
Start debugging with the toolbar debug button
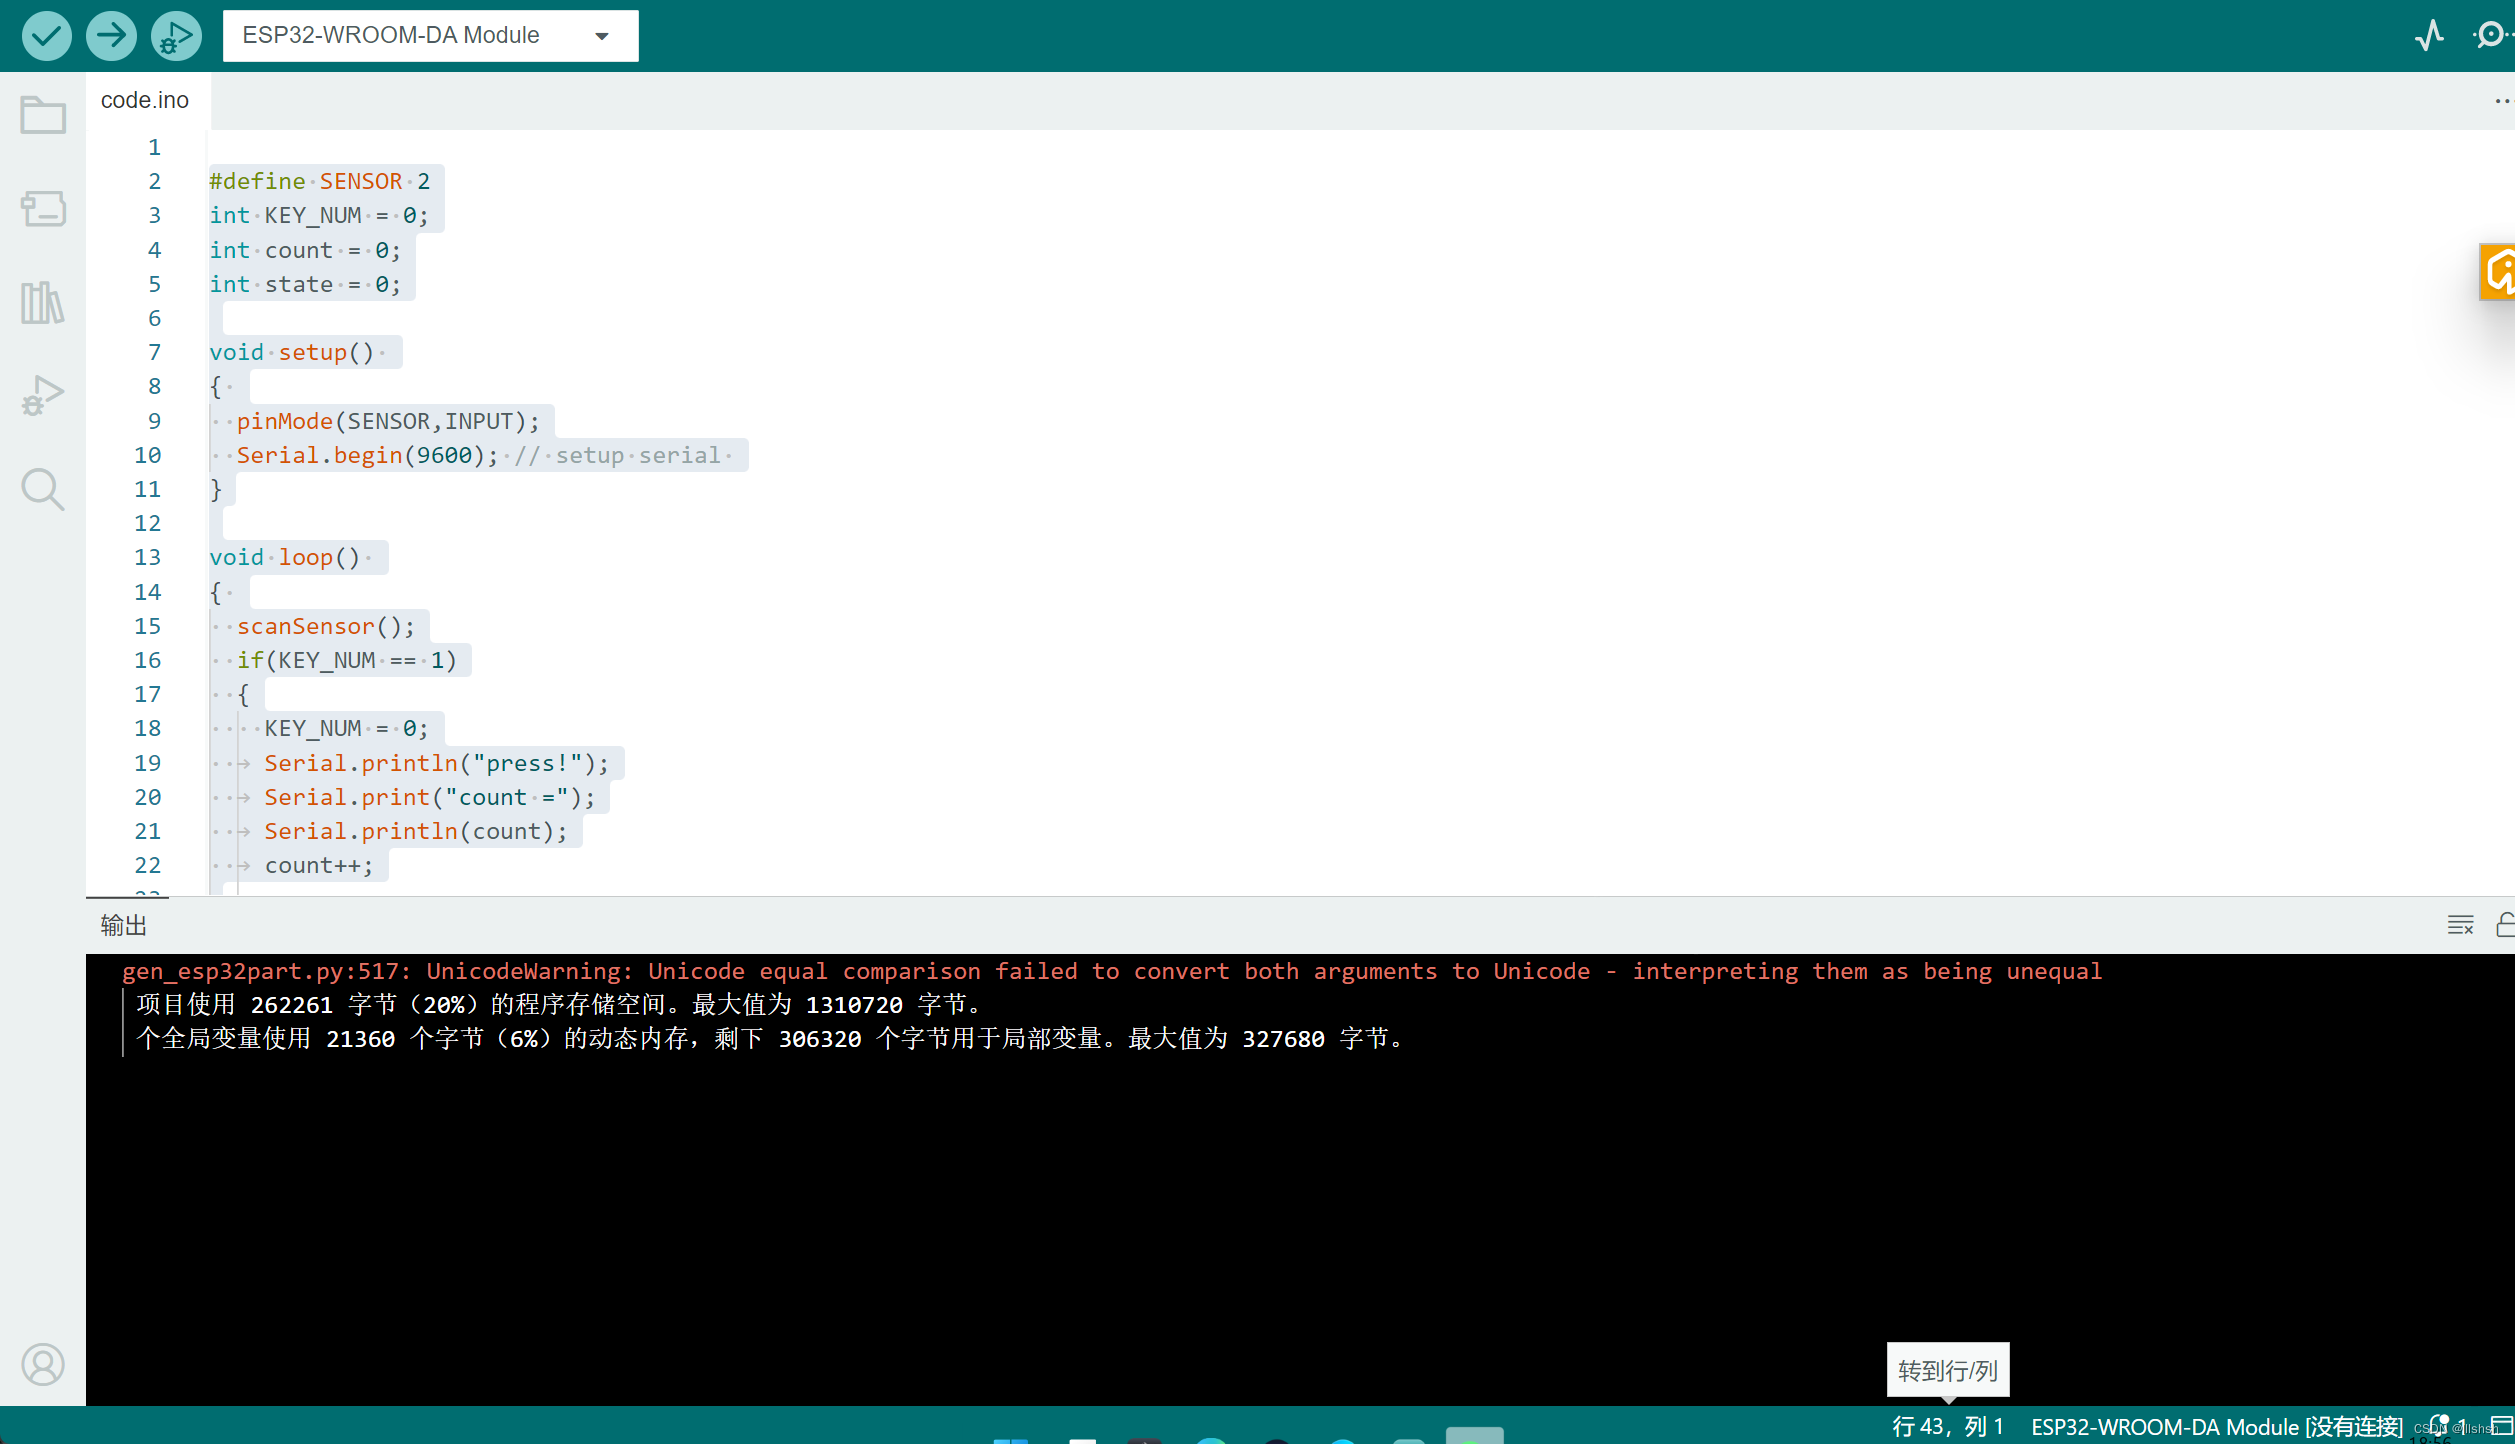[176, 36]
